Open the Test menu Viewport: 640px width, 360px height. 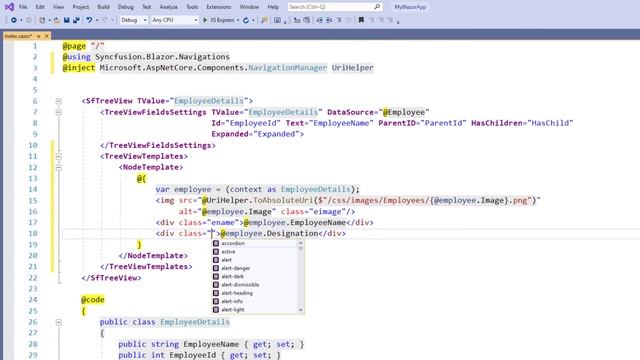pyautogui.click(x=146, y=7)
